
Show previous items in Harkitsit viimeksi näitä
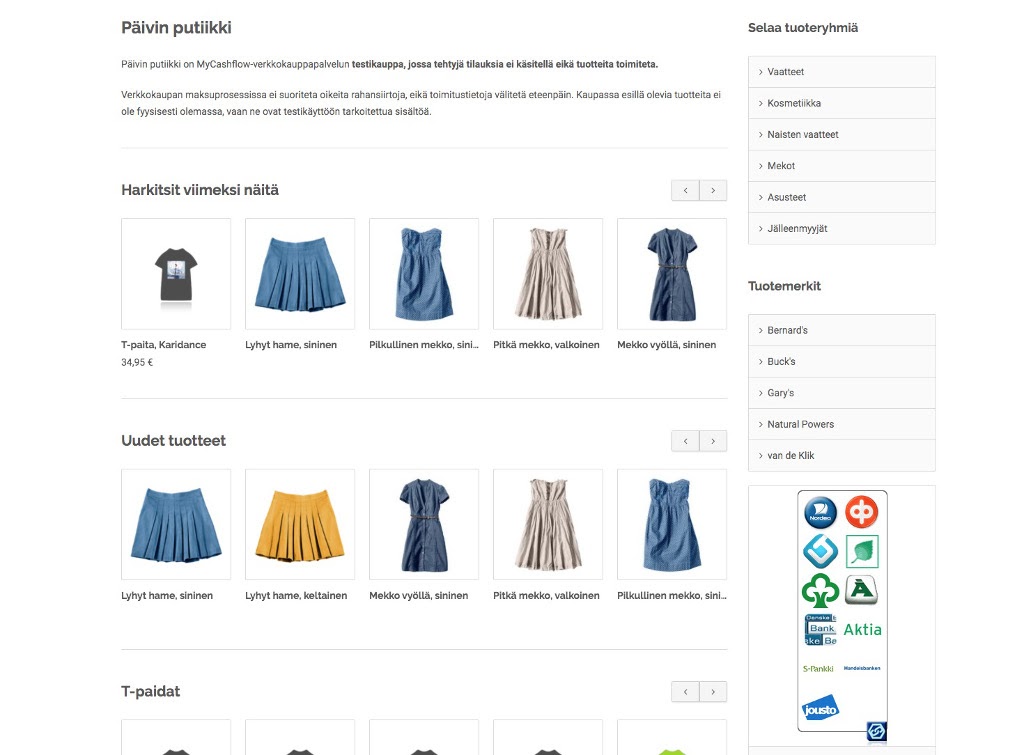(x=685, y=190)
